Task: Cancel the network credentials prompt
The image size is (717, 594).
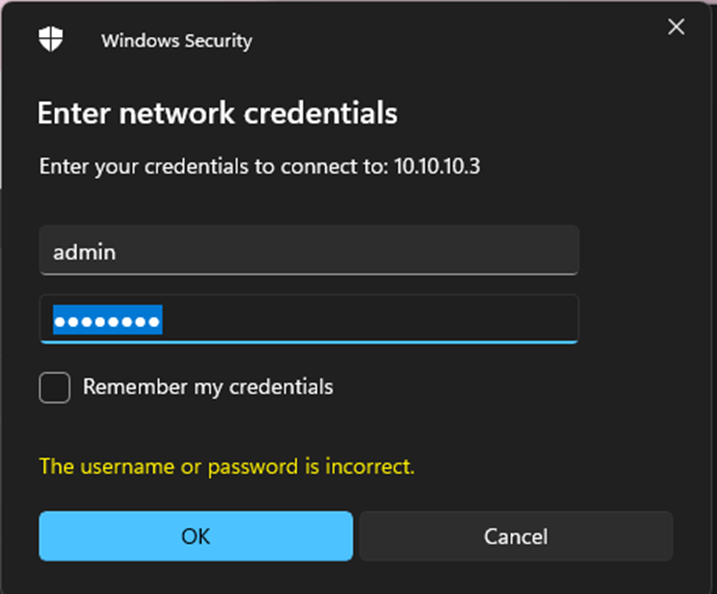Action: [516, 536]
